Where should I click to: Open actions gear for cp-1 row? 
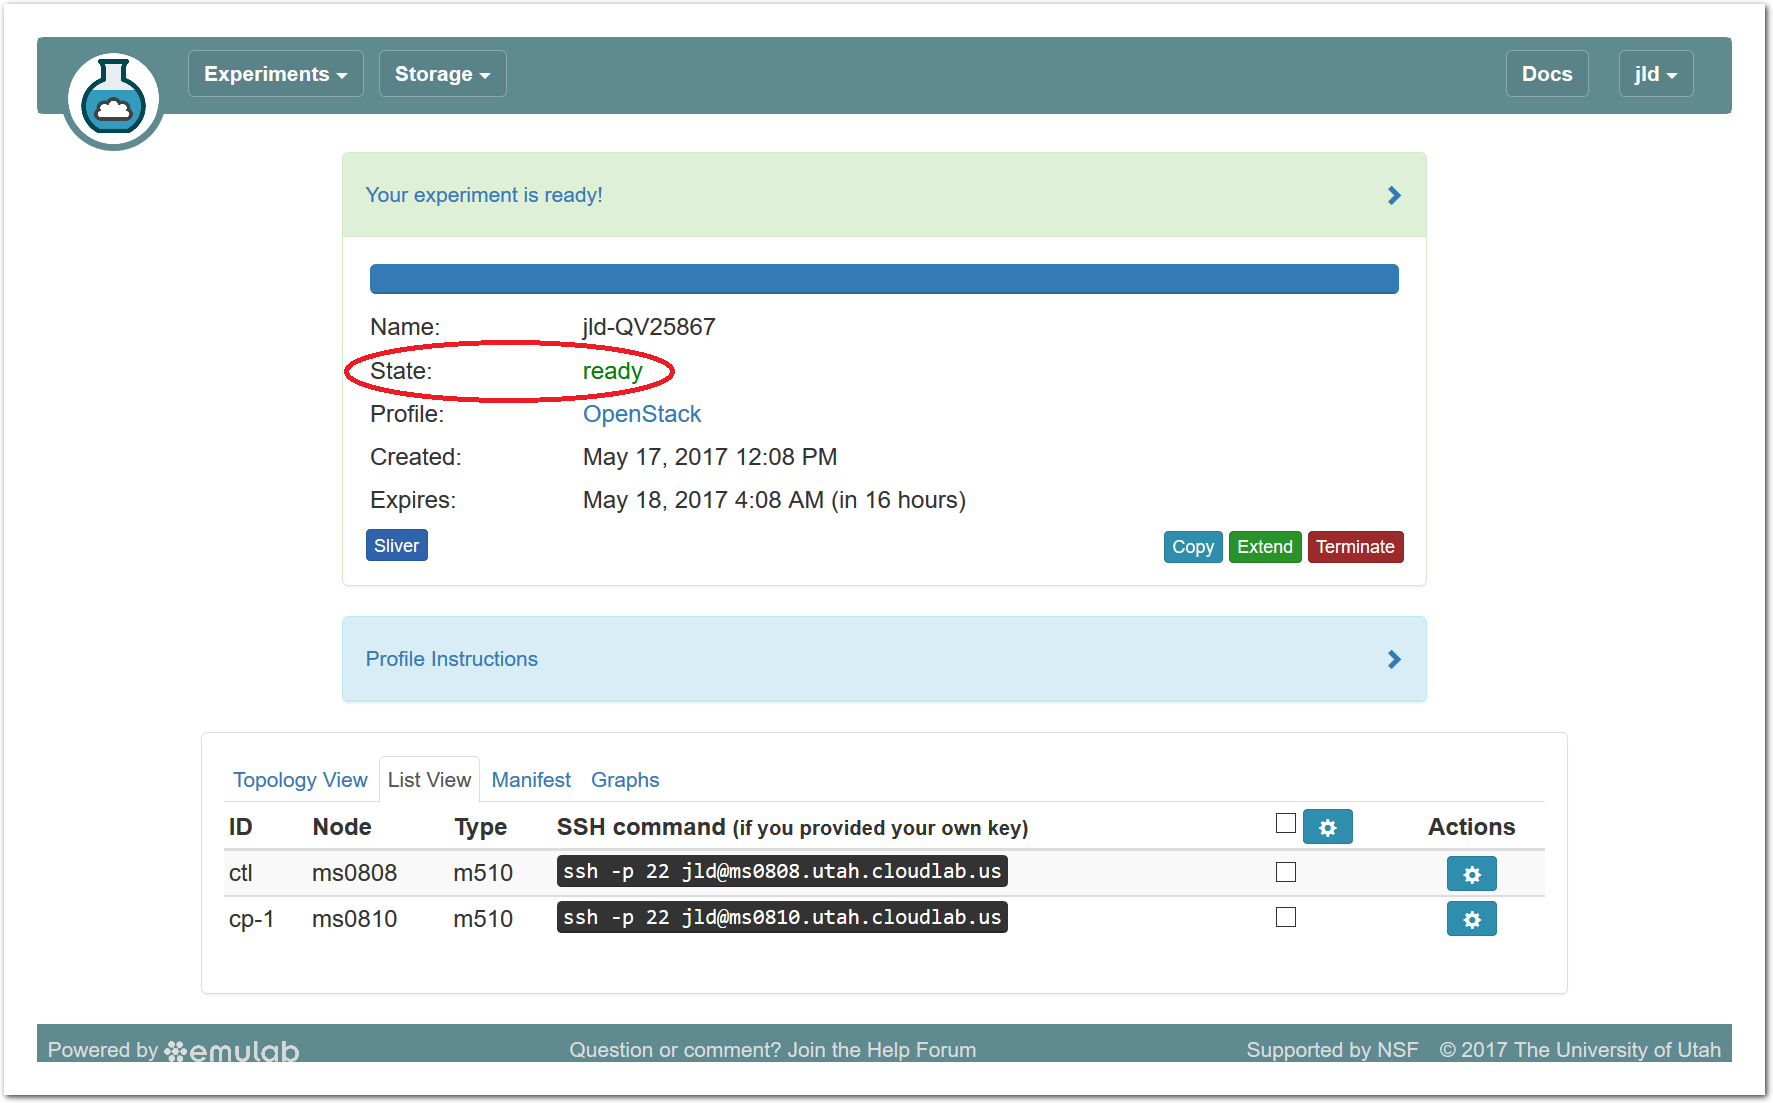(1472, 919)
